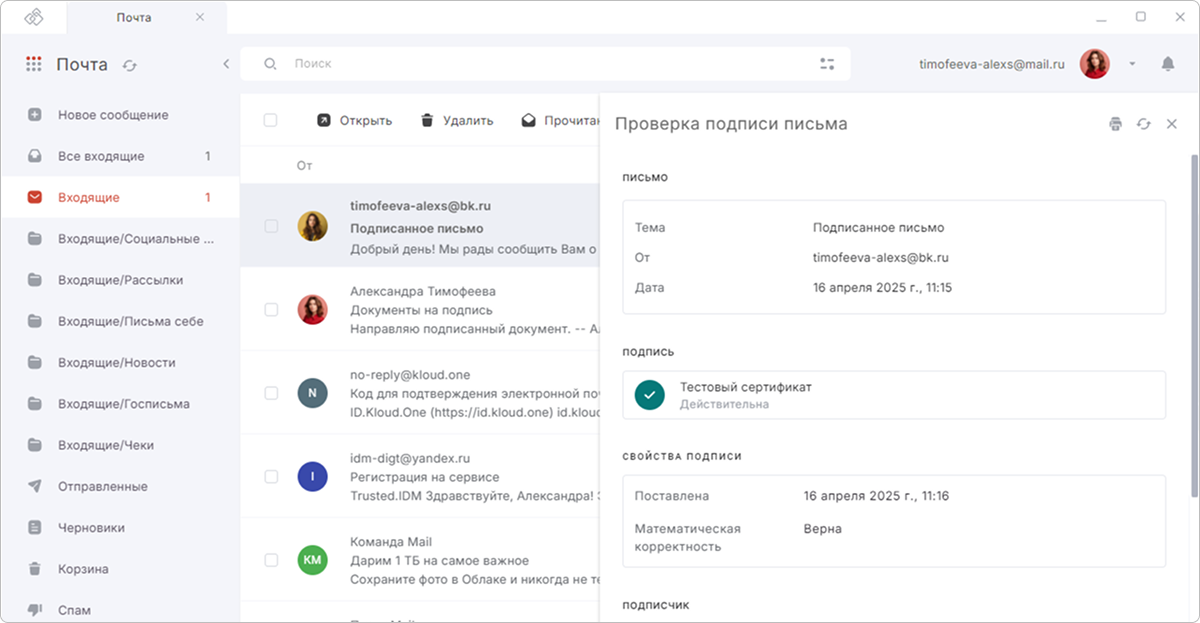Tick the checkbox for the Команда Mail message
This screenshot has height=623, width=1200.
point(271,560)
